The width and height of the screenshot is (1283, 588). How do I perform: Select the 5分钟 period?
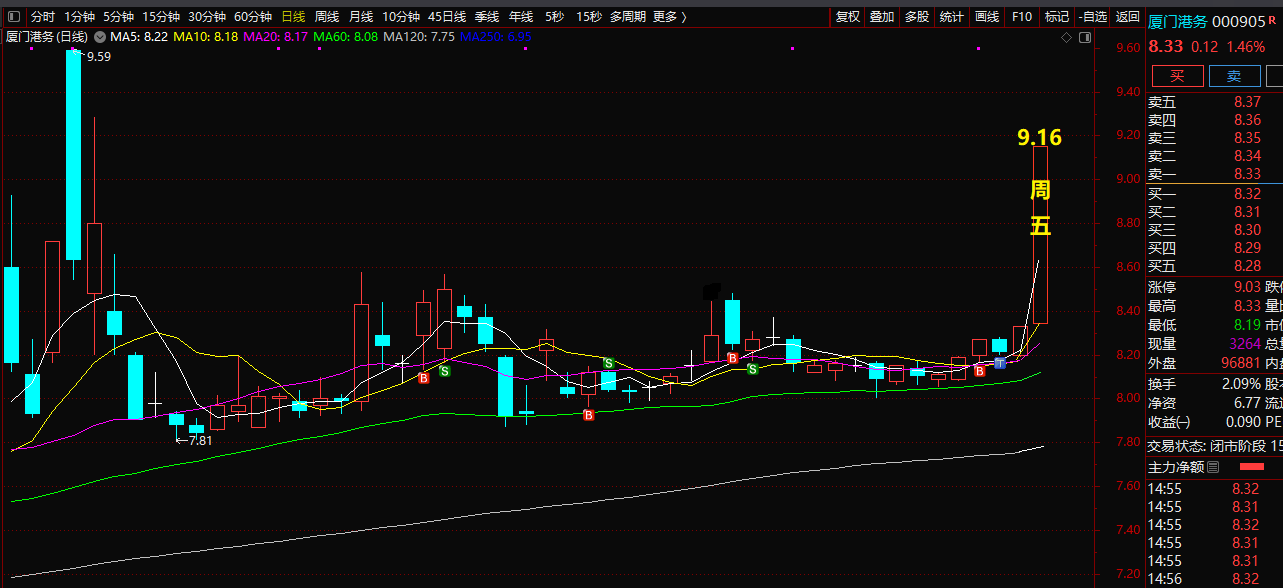pos(118,17)
